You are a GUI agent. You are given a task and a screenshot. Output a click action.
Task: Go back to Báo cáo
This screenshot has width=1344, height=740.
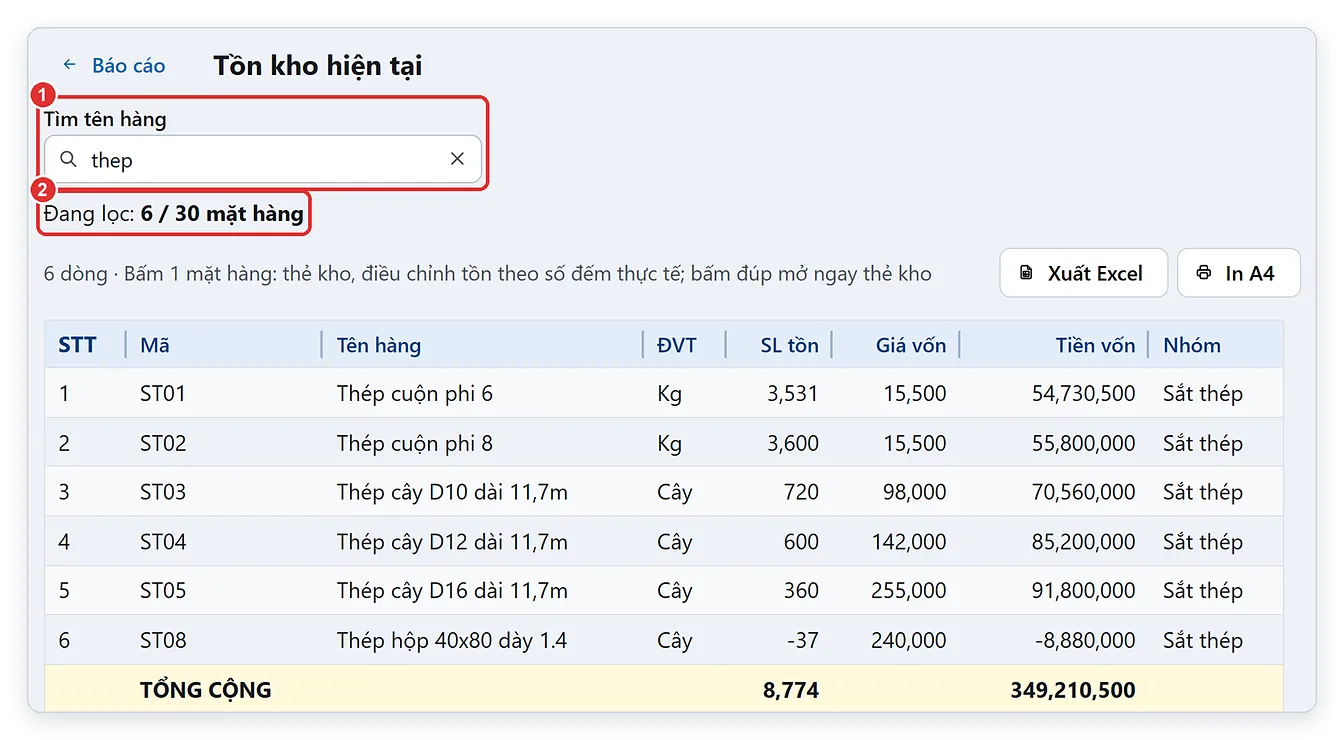[x=128, y=65]
